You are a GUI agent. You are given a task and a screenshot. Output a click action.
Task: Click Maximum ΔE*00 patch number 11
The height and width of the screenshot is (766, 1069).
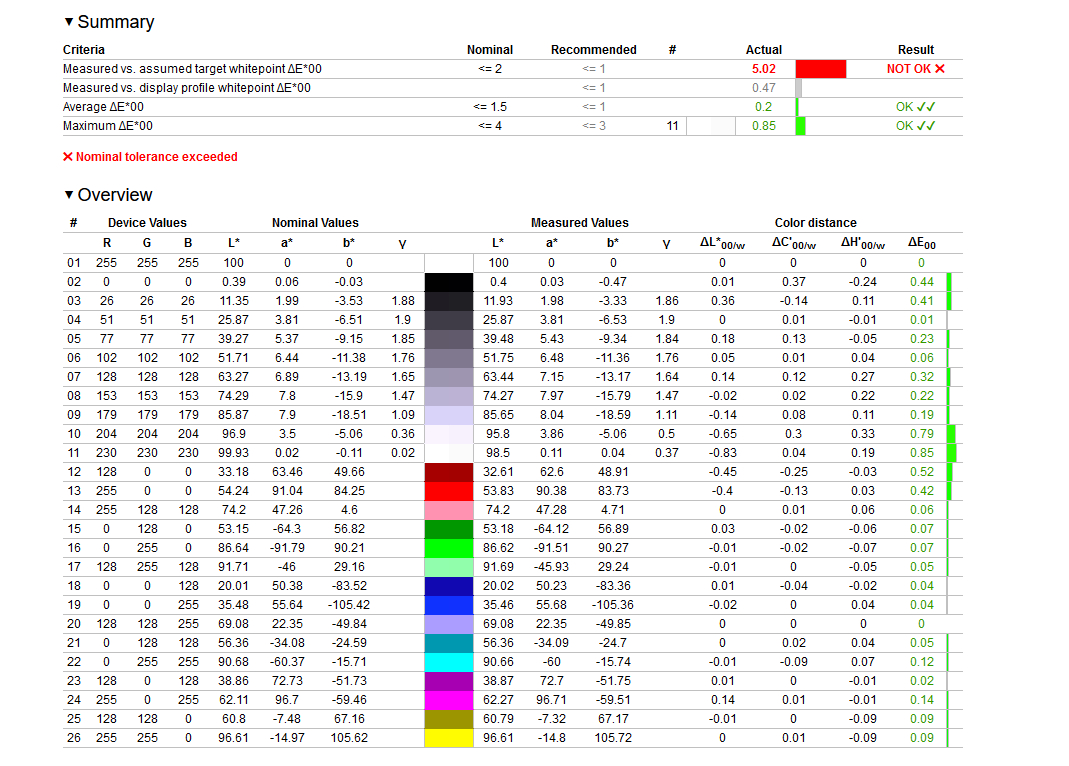click(672, 126)
